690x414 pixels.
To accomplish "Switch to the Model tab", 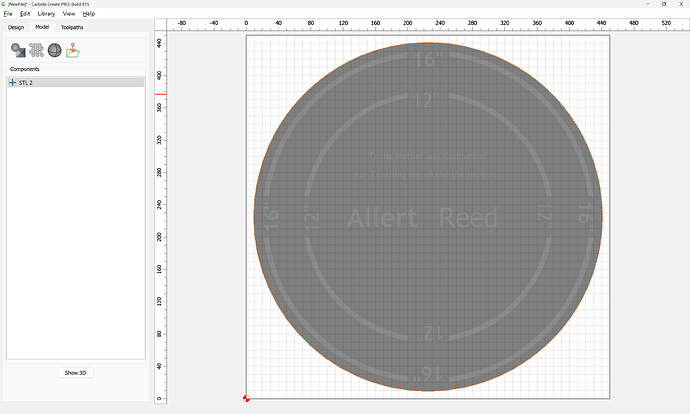I will click(42, 27).
